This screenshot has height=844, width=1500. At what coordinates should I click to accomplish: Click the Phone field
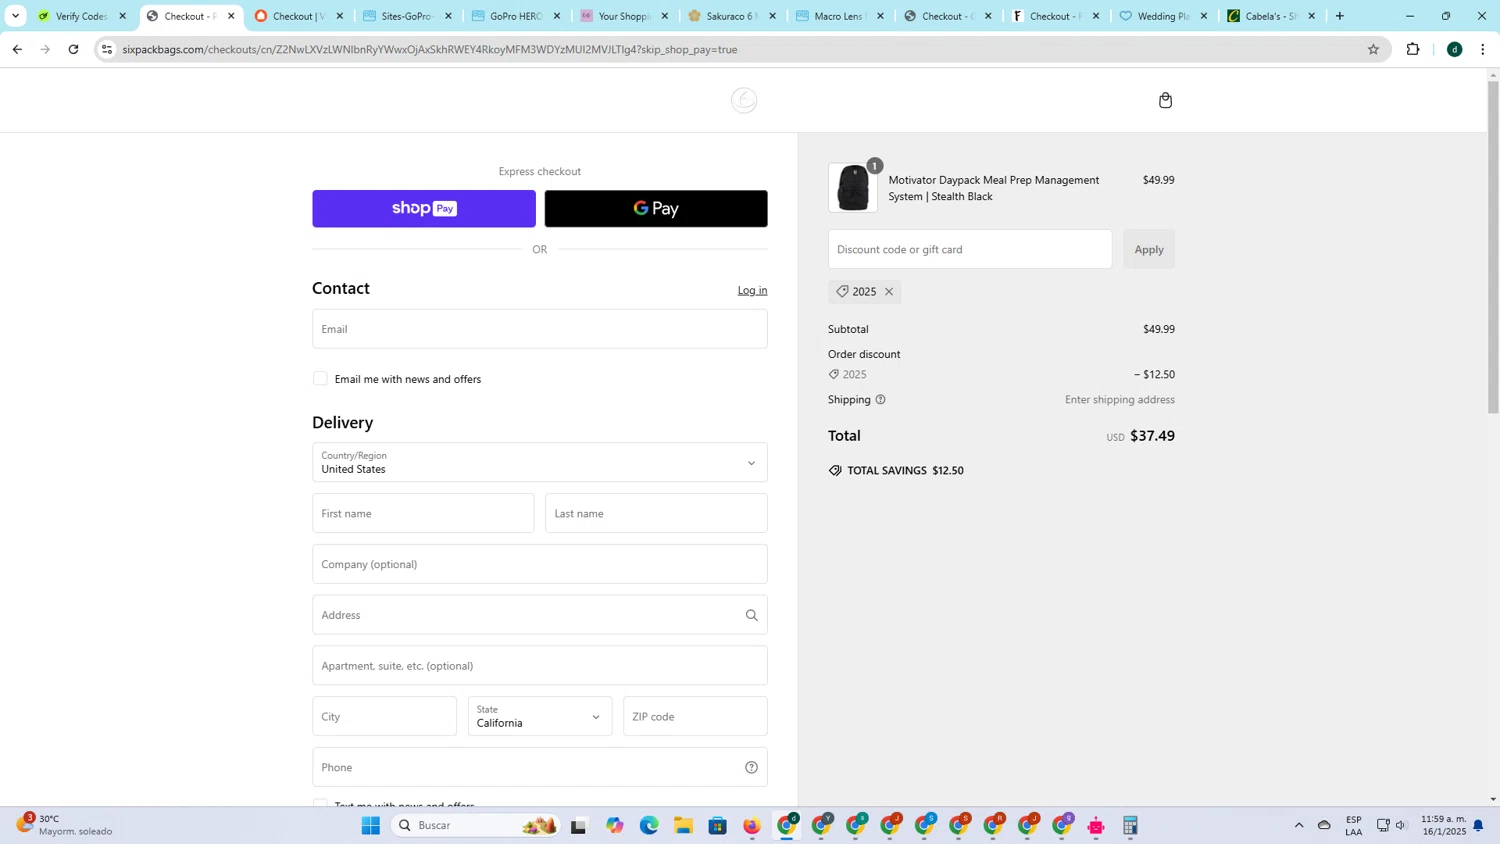pyautogui.click(x=540, y=767)
